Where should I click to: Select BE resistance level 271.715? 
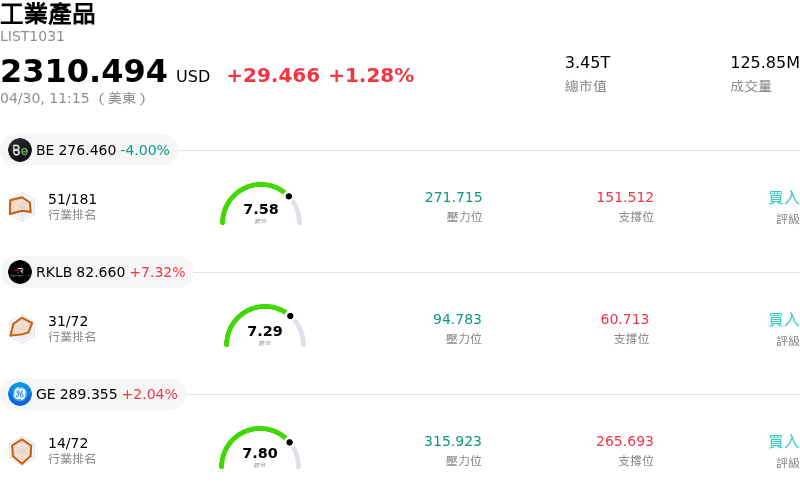pos(453,198)
